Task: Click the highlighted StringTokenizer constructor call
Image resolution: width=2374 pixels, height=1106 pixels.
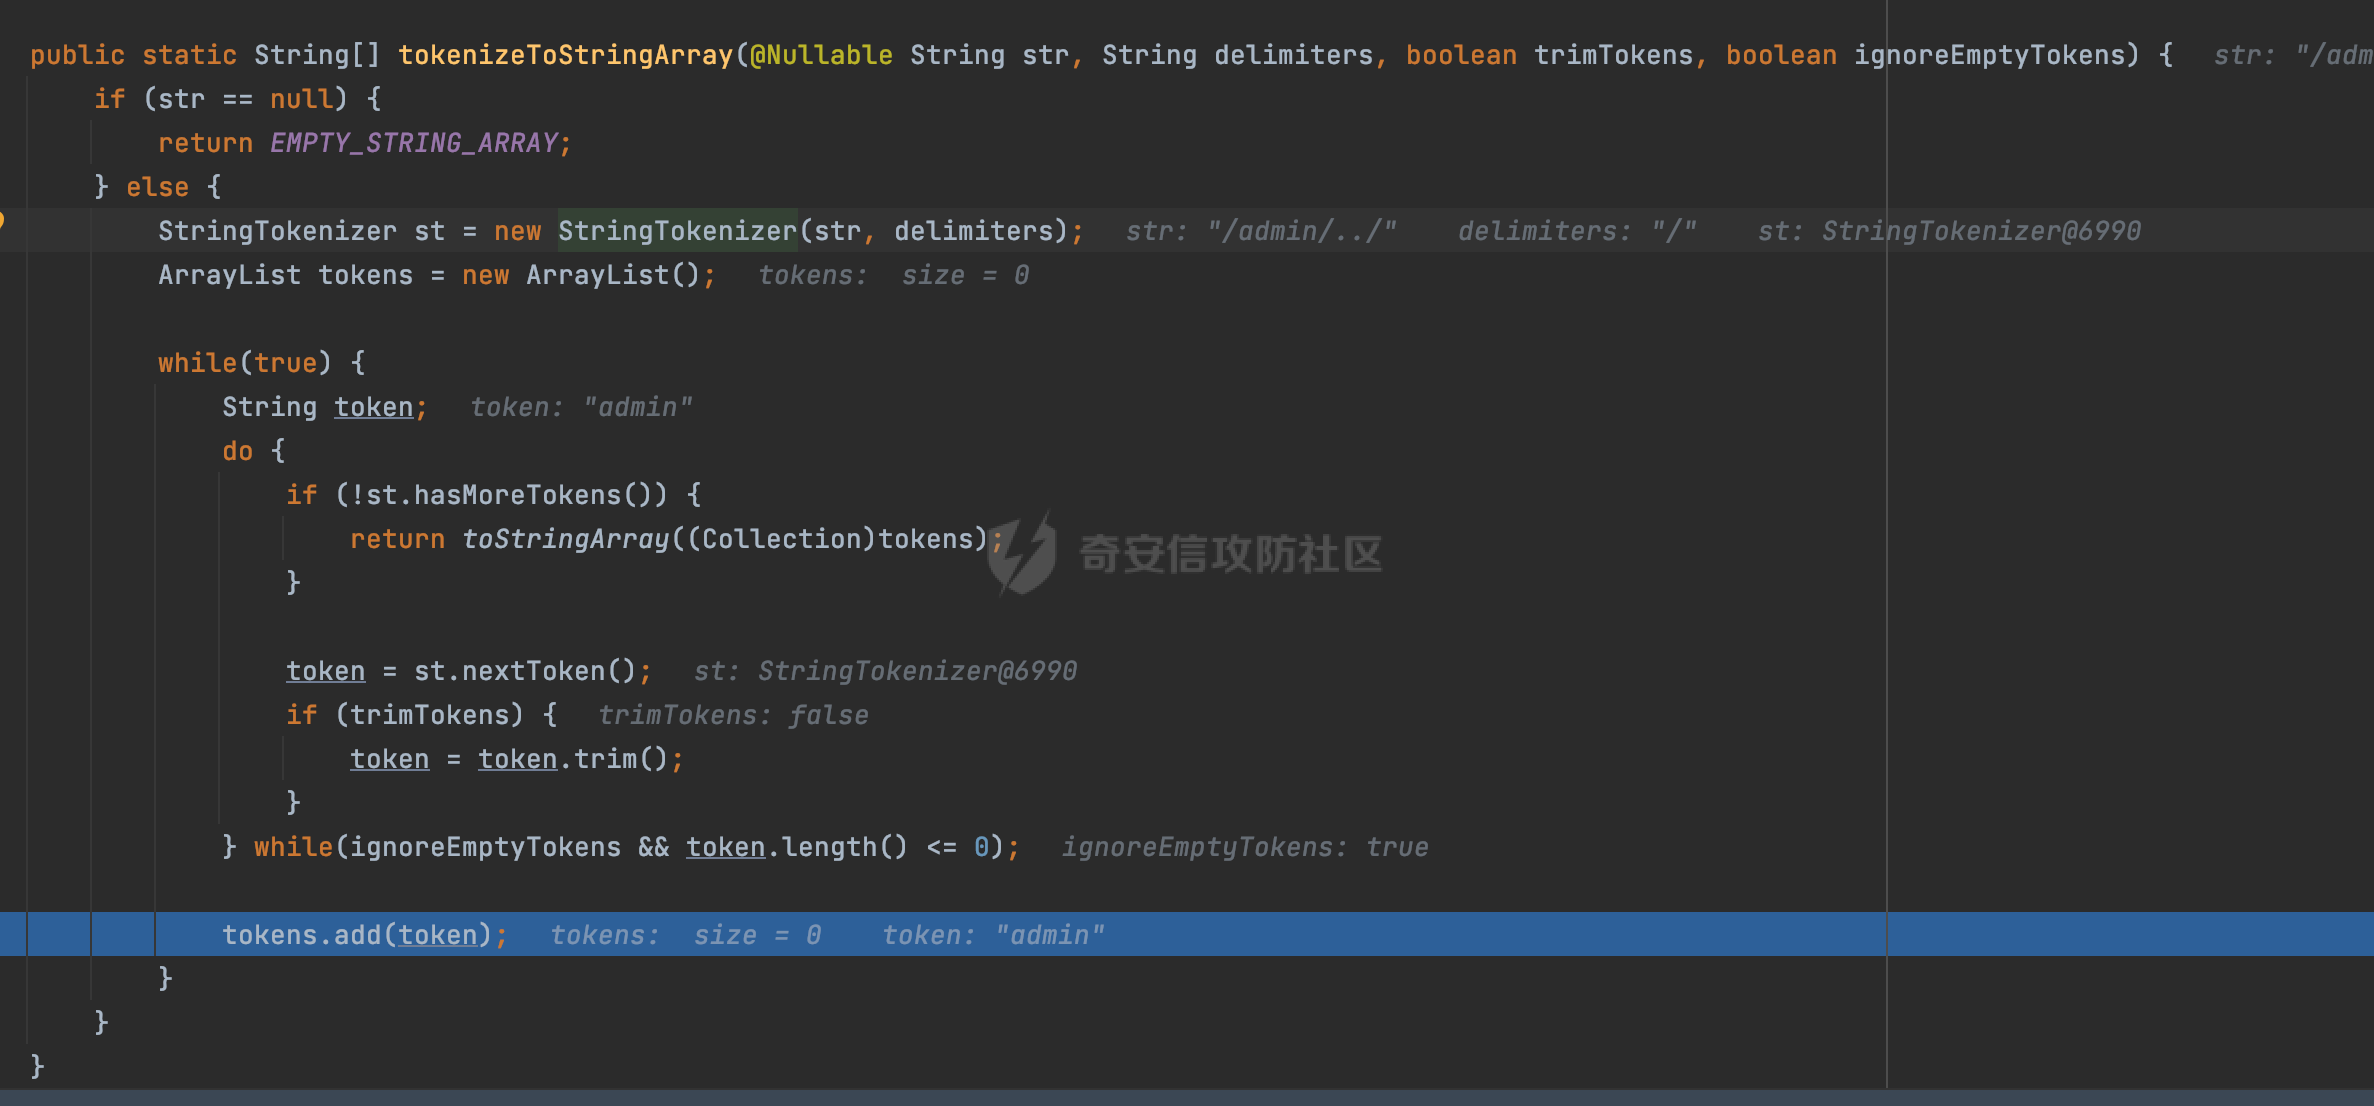Action: (x=677, y=231)
